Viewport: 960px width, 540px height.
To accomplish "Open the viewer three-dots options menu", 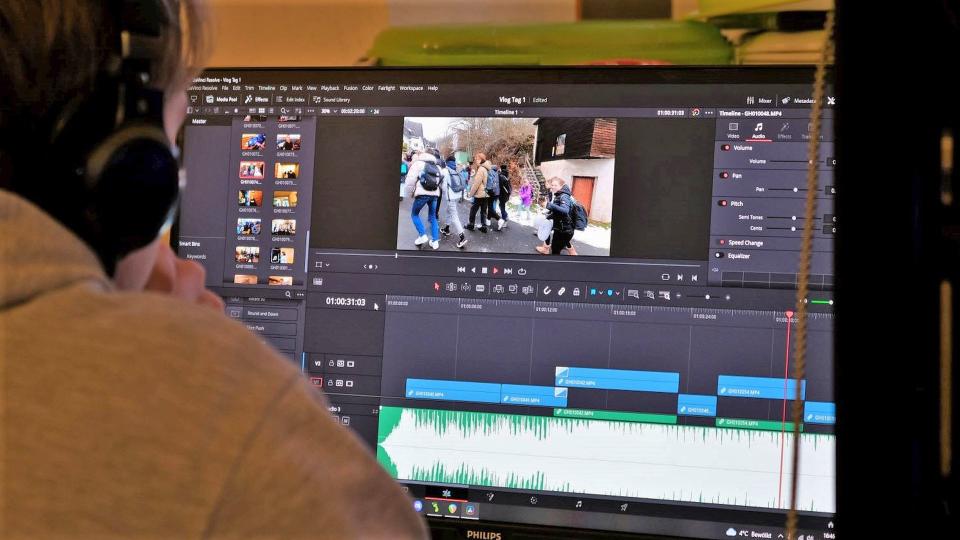I will coord(709,113).
